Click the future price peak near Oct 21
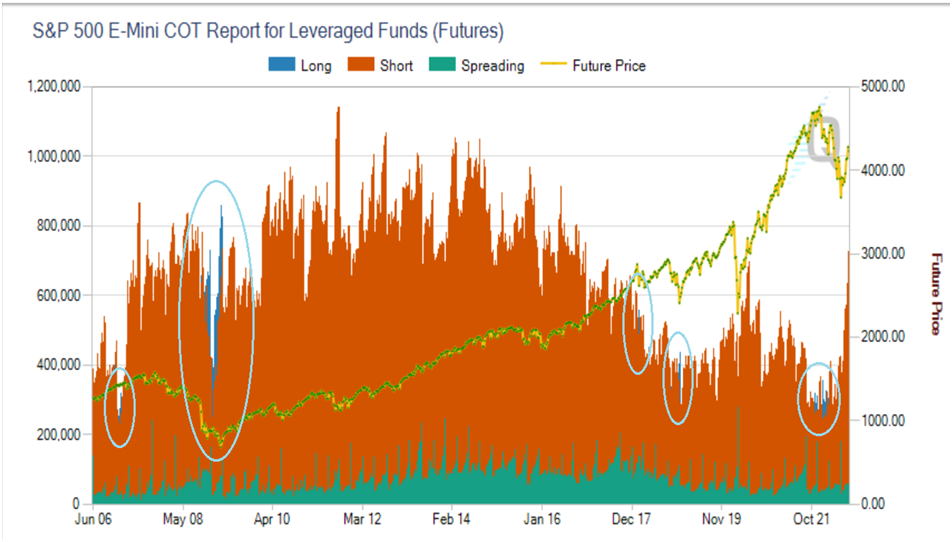The width and height of the screenshot is (952, 542). [818, 109]
